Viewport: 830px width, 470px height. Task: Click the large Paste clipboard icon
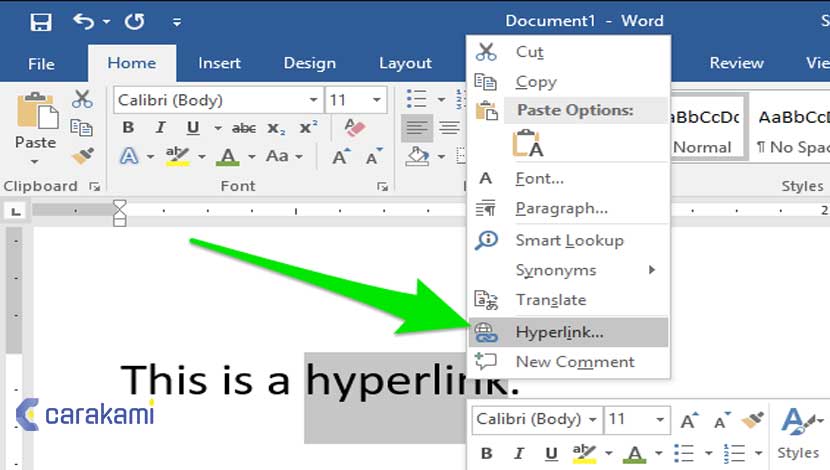point(37,111)
